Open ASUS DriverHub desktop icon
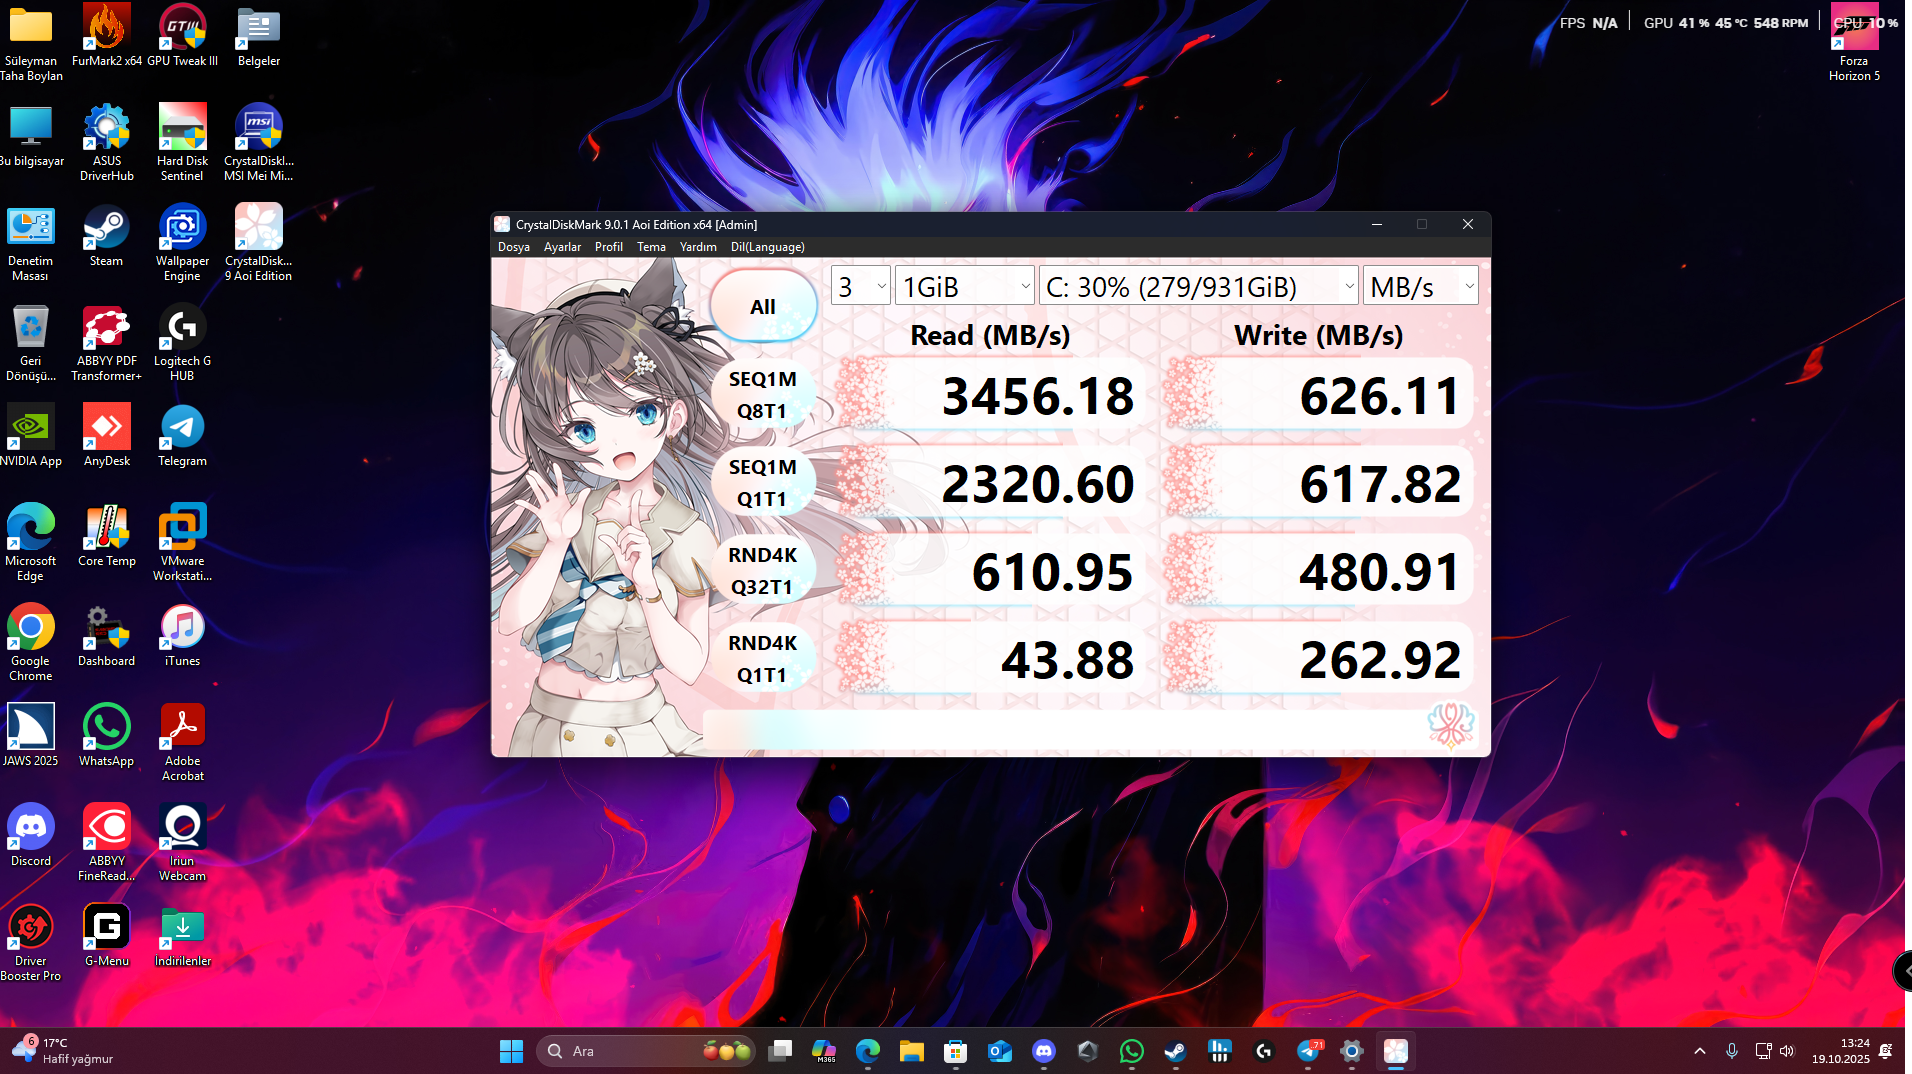 point(106,142)
